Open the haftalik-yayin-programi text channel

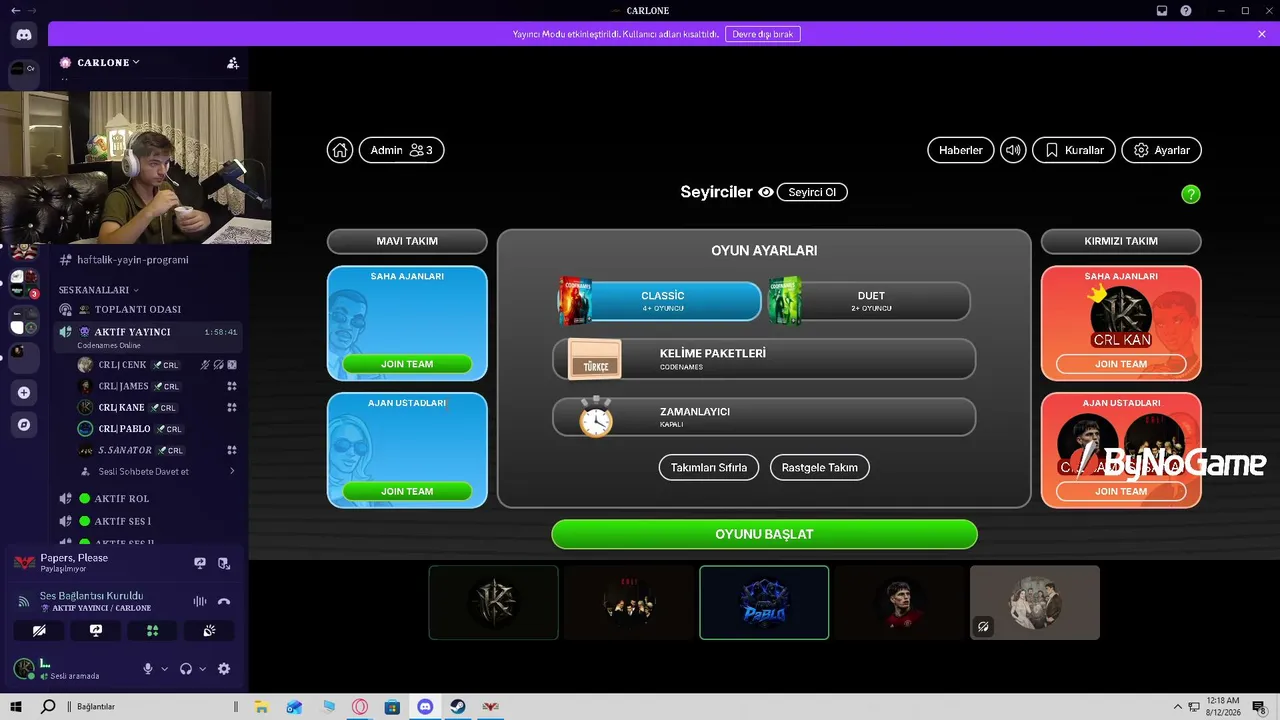tap(147, 260)
